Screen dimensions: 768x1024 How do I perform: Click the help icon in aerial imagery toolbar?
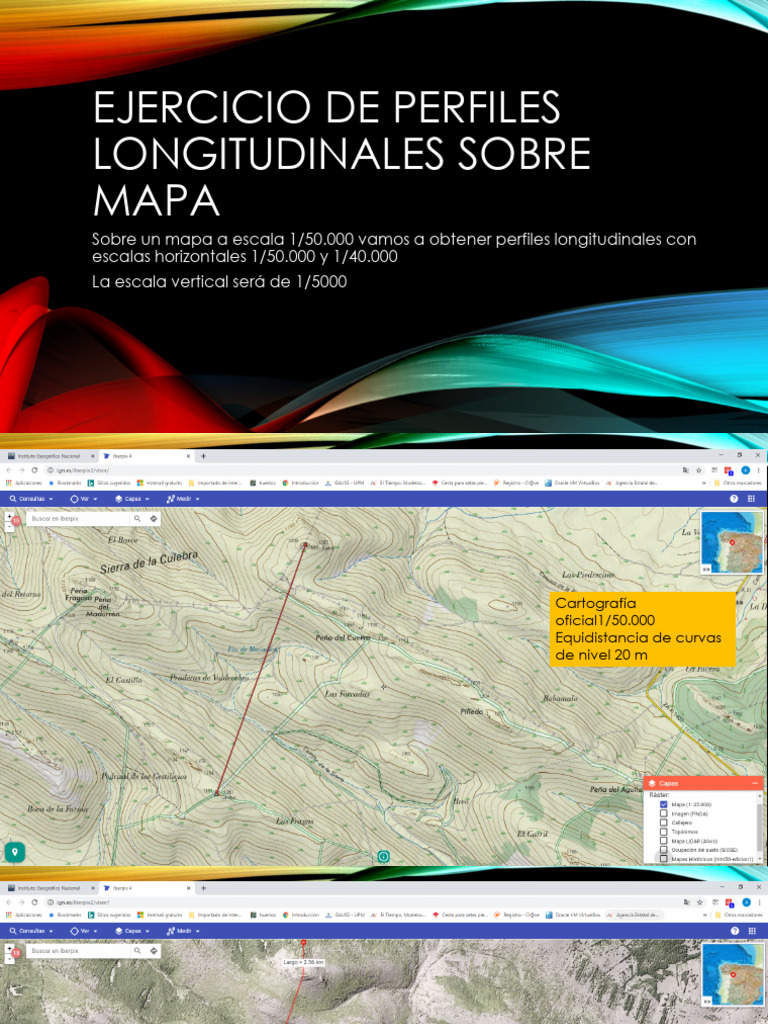pos(735,931)
